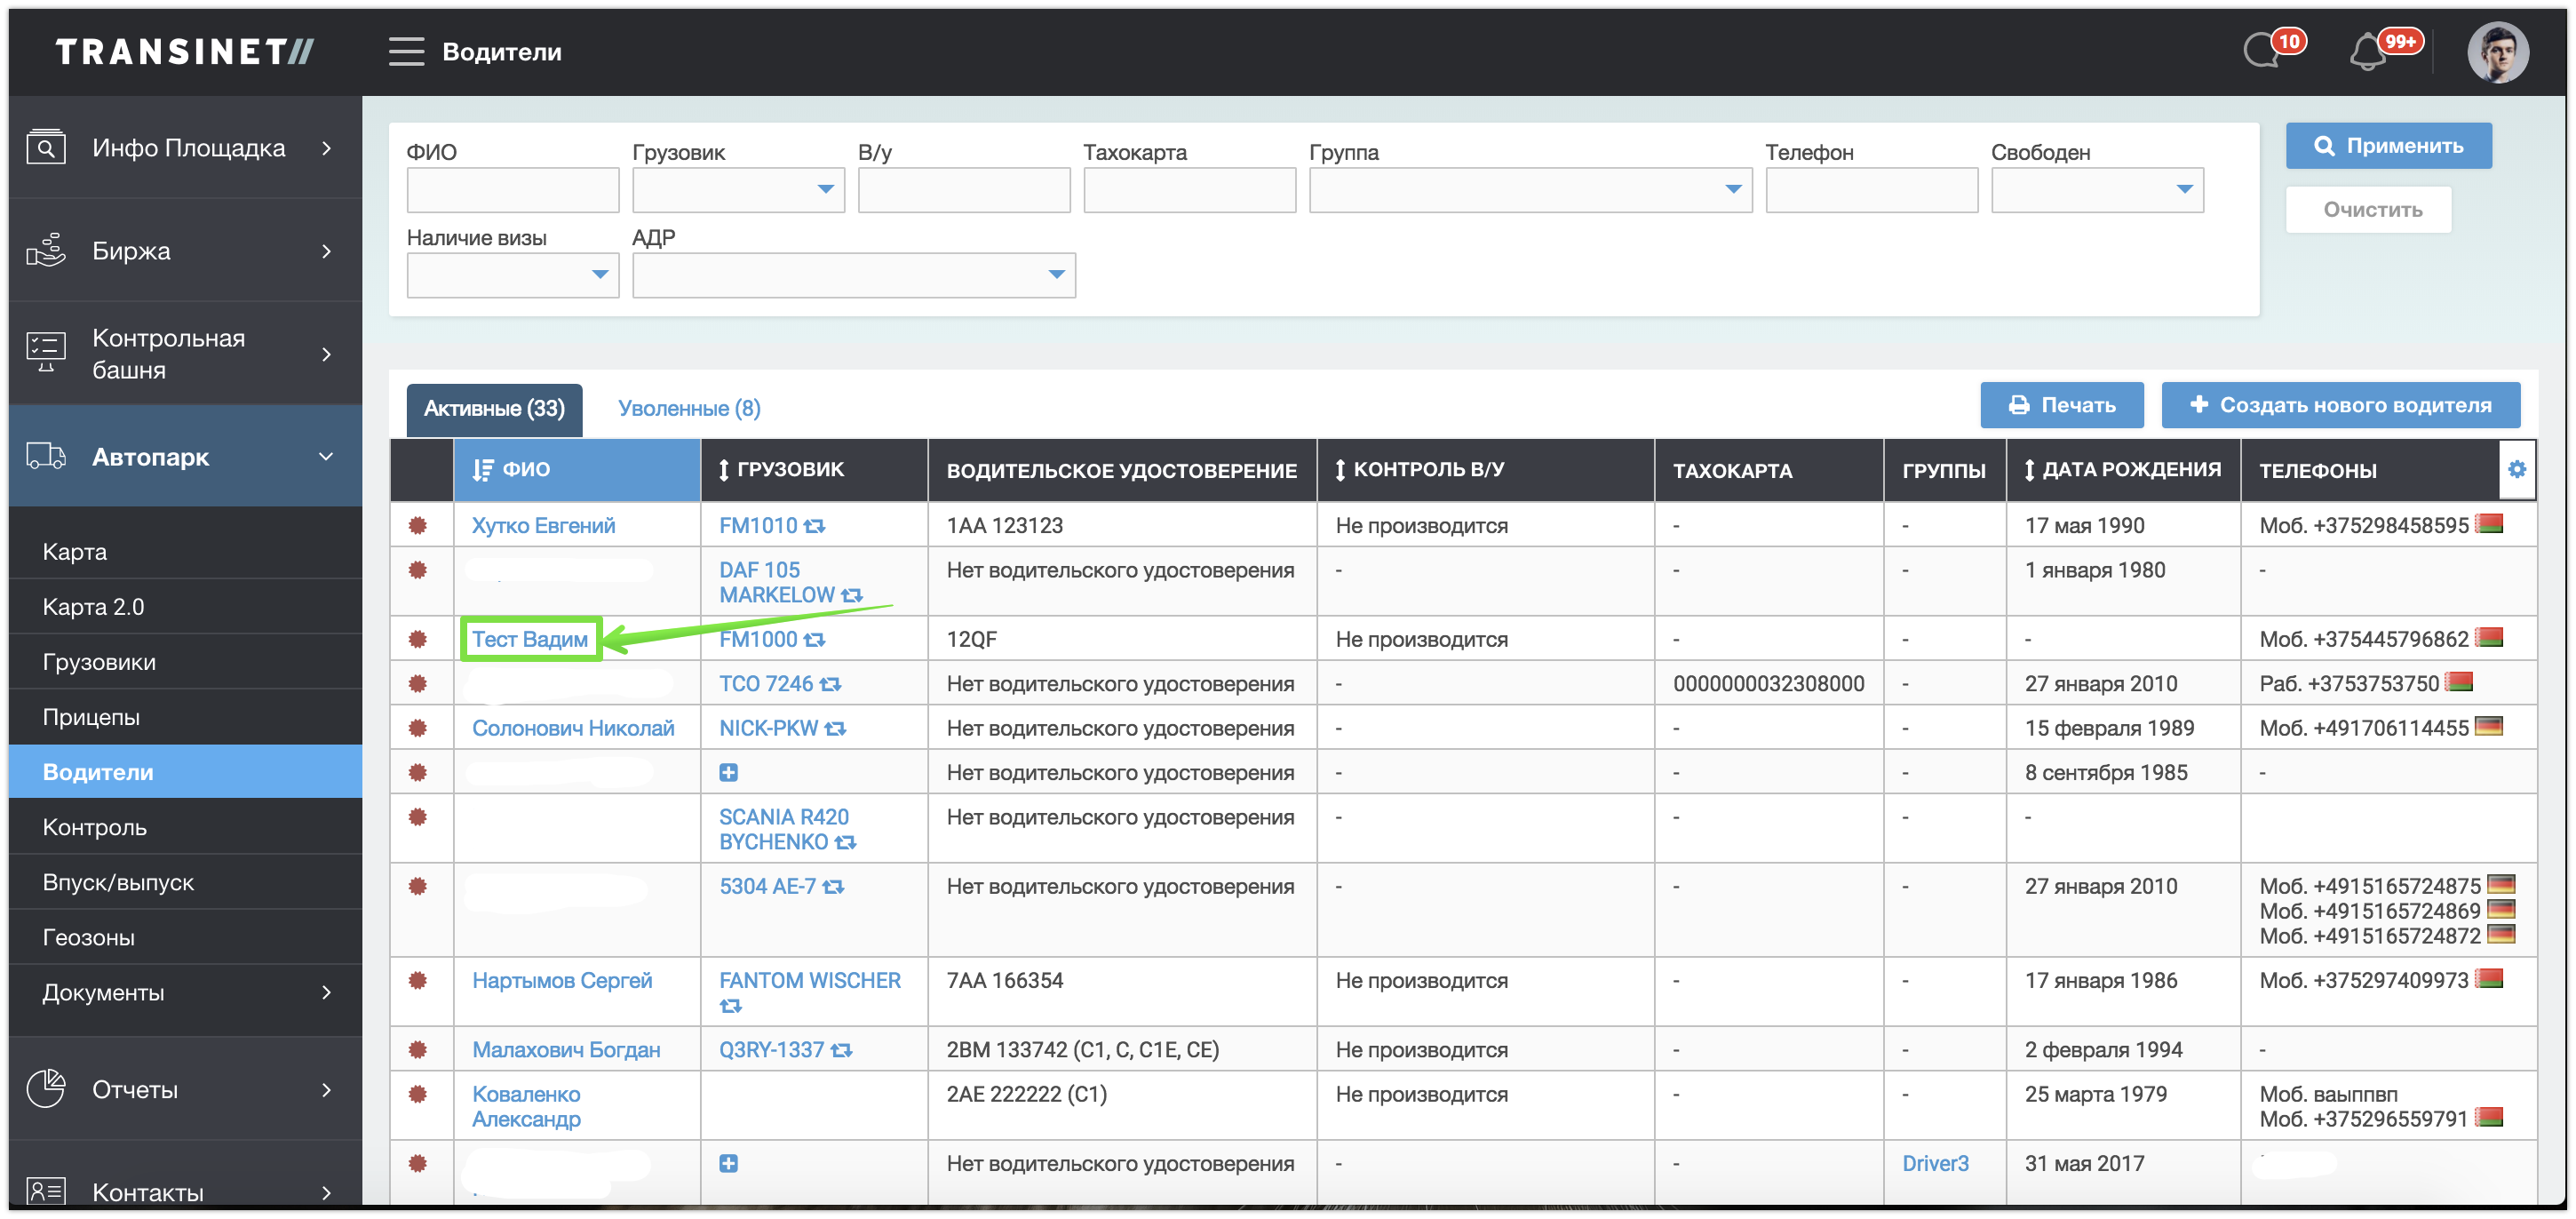Sort by Дата рождения column
The image size is (2576, 1219).
pos(2122,469)
